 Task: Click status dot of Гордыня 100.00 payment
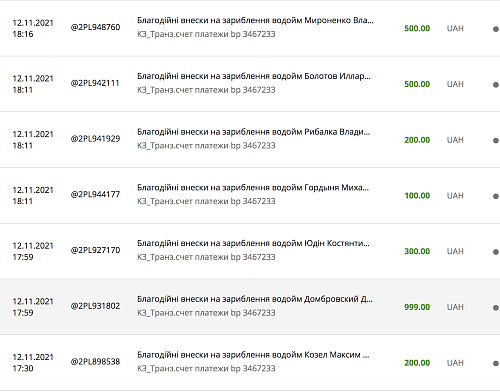click(496, 196)
